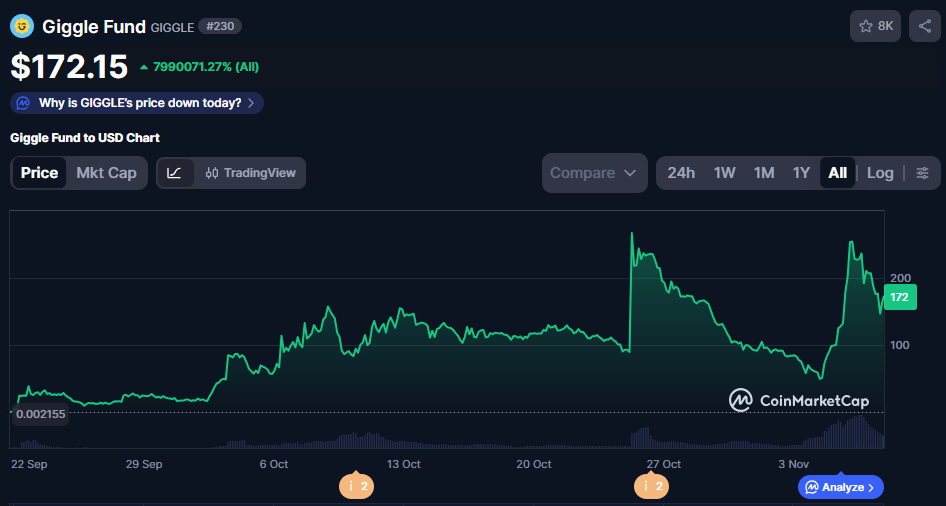Click the share icon button

(x=924, y=26)
